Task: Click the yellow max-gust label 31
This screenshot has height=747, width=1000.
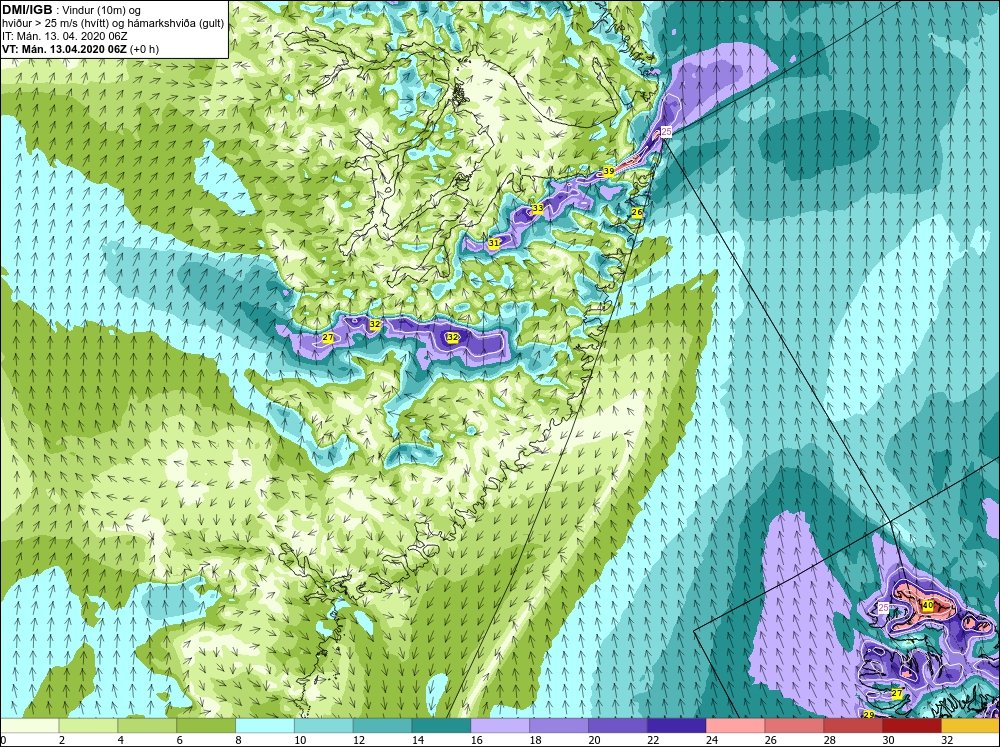Action: 494,243
